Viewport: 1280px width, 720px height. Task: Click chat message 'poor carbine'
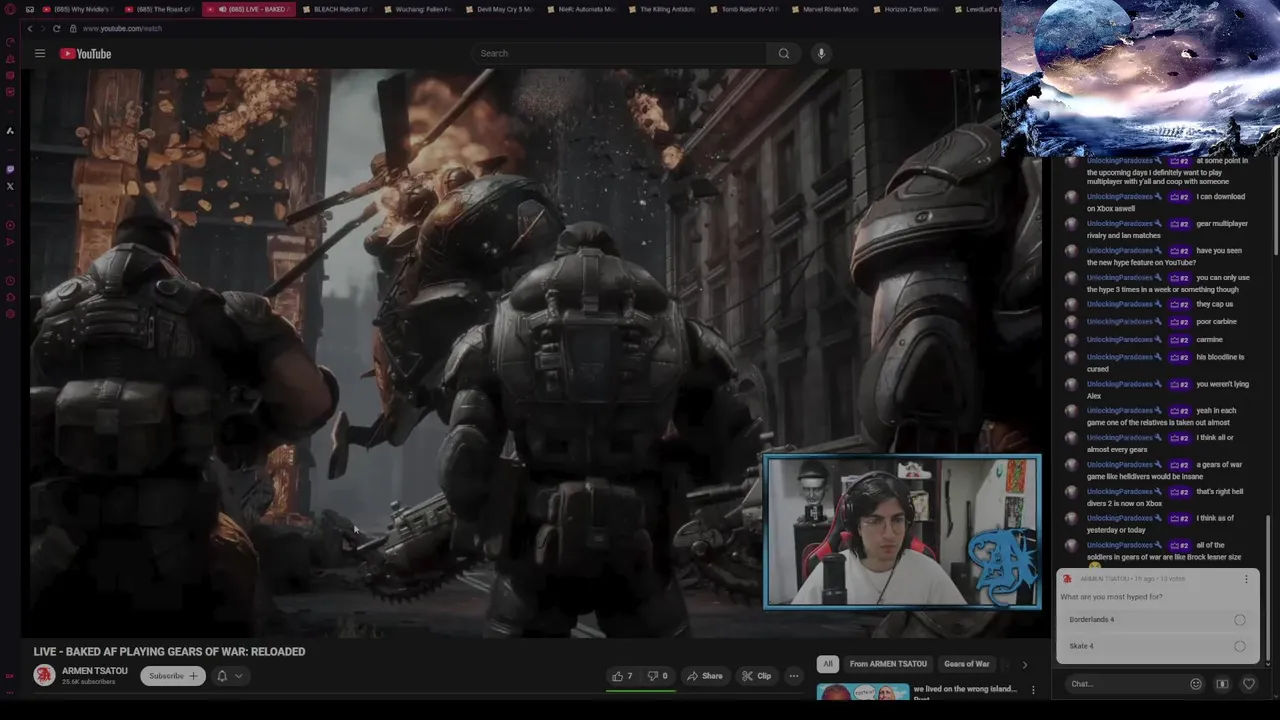[x=1216, y=322]
